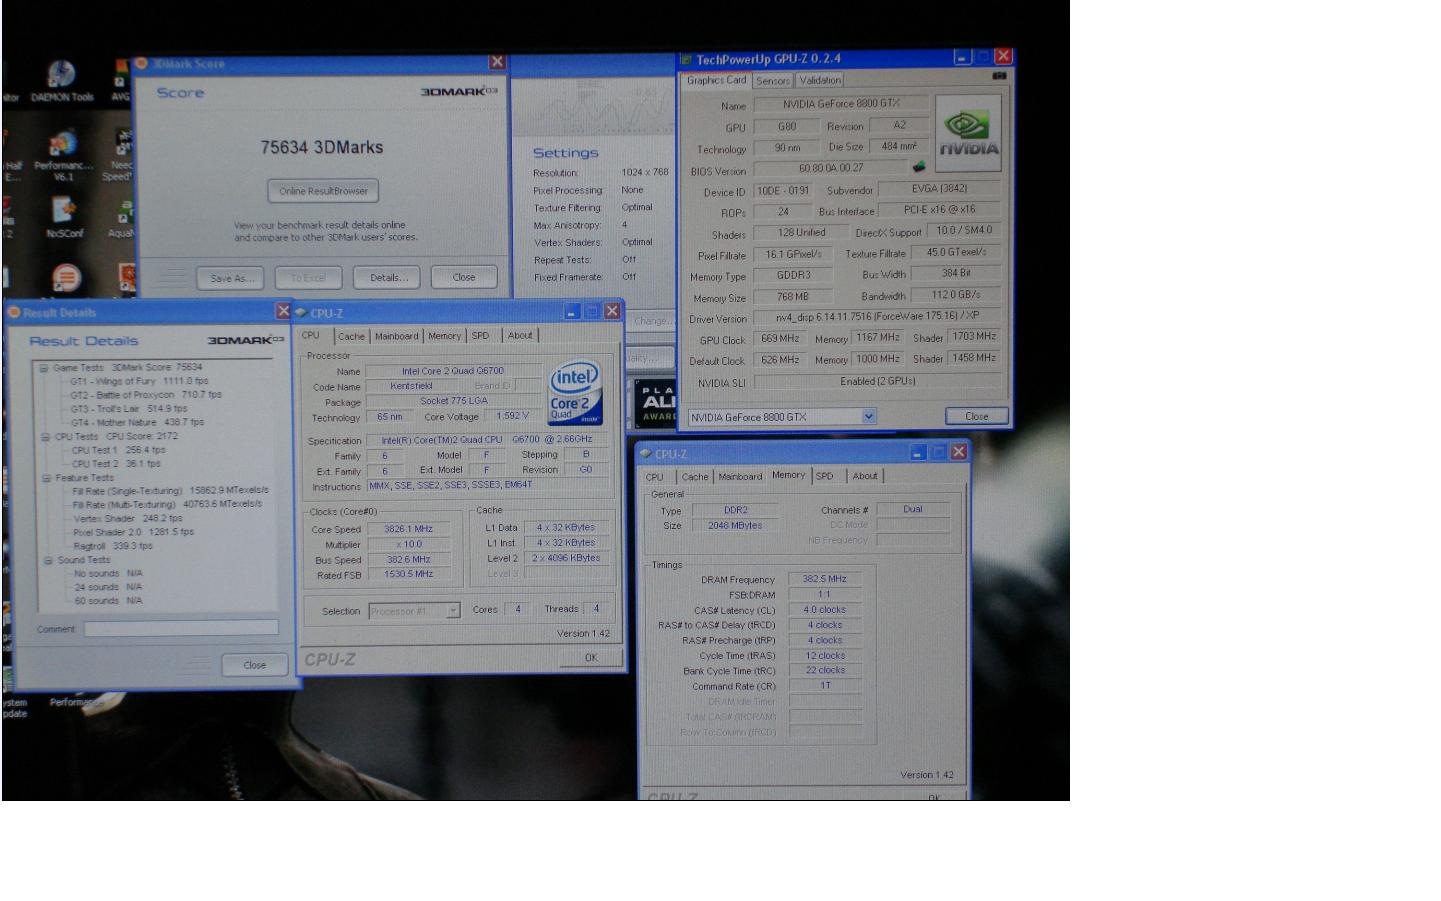
Task: Click the 75634 3DMarks score text
Action: 322,147
